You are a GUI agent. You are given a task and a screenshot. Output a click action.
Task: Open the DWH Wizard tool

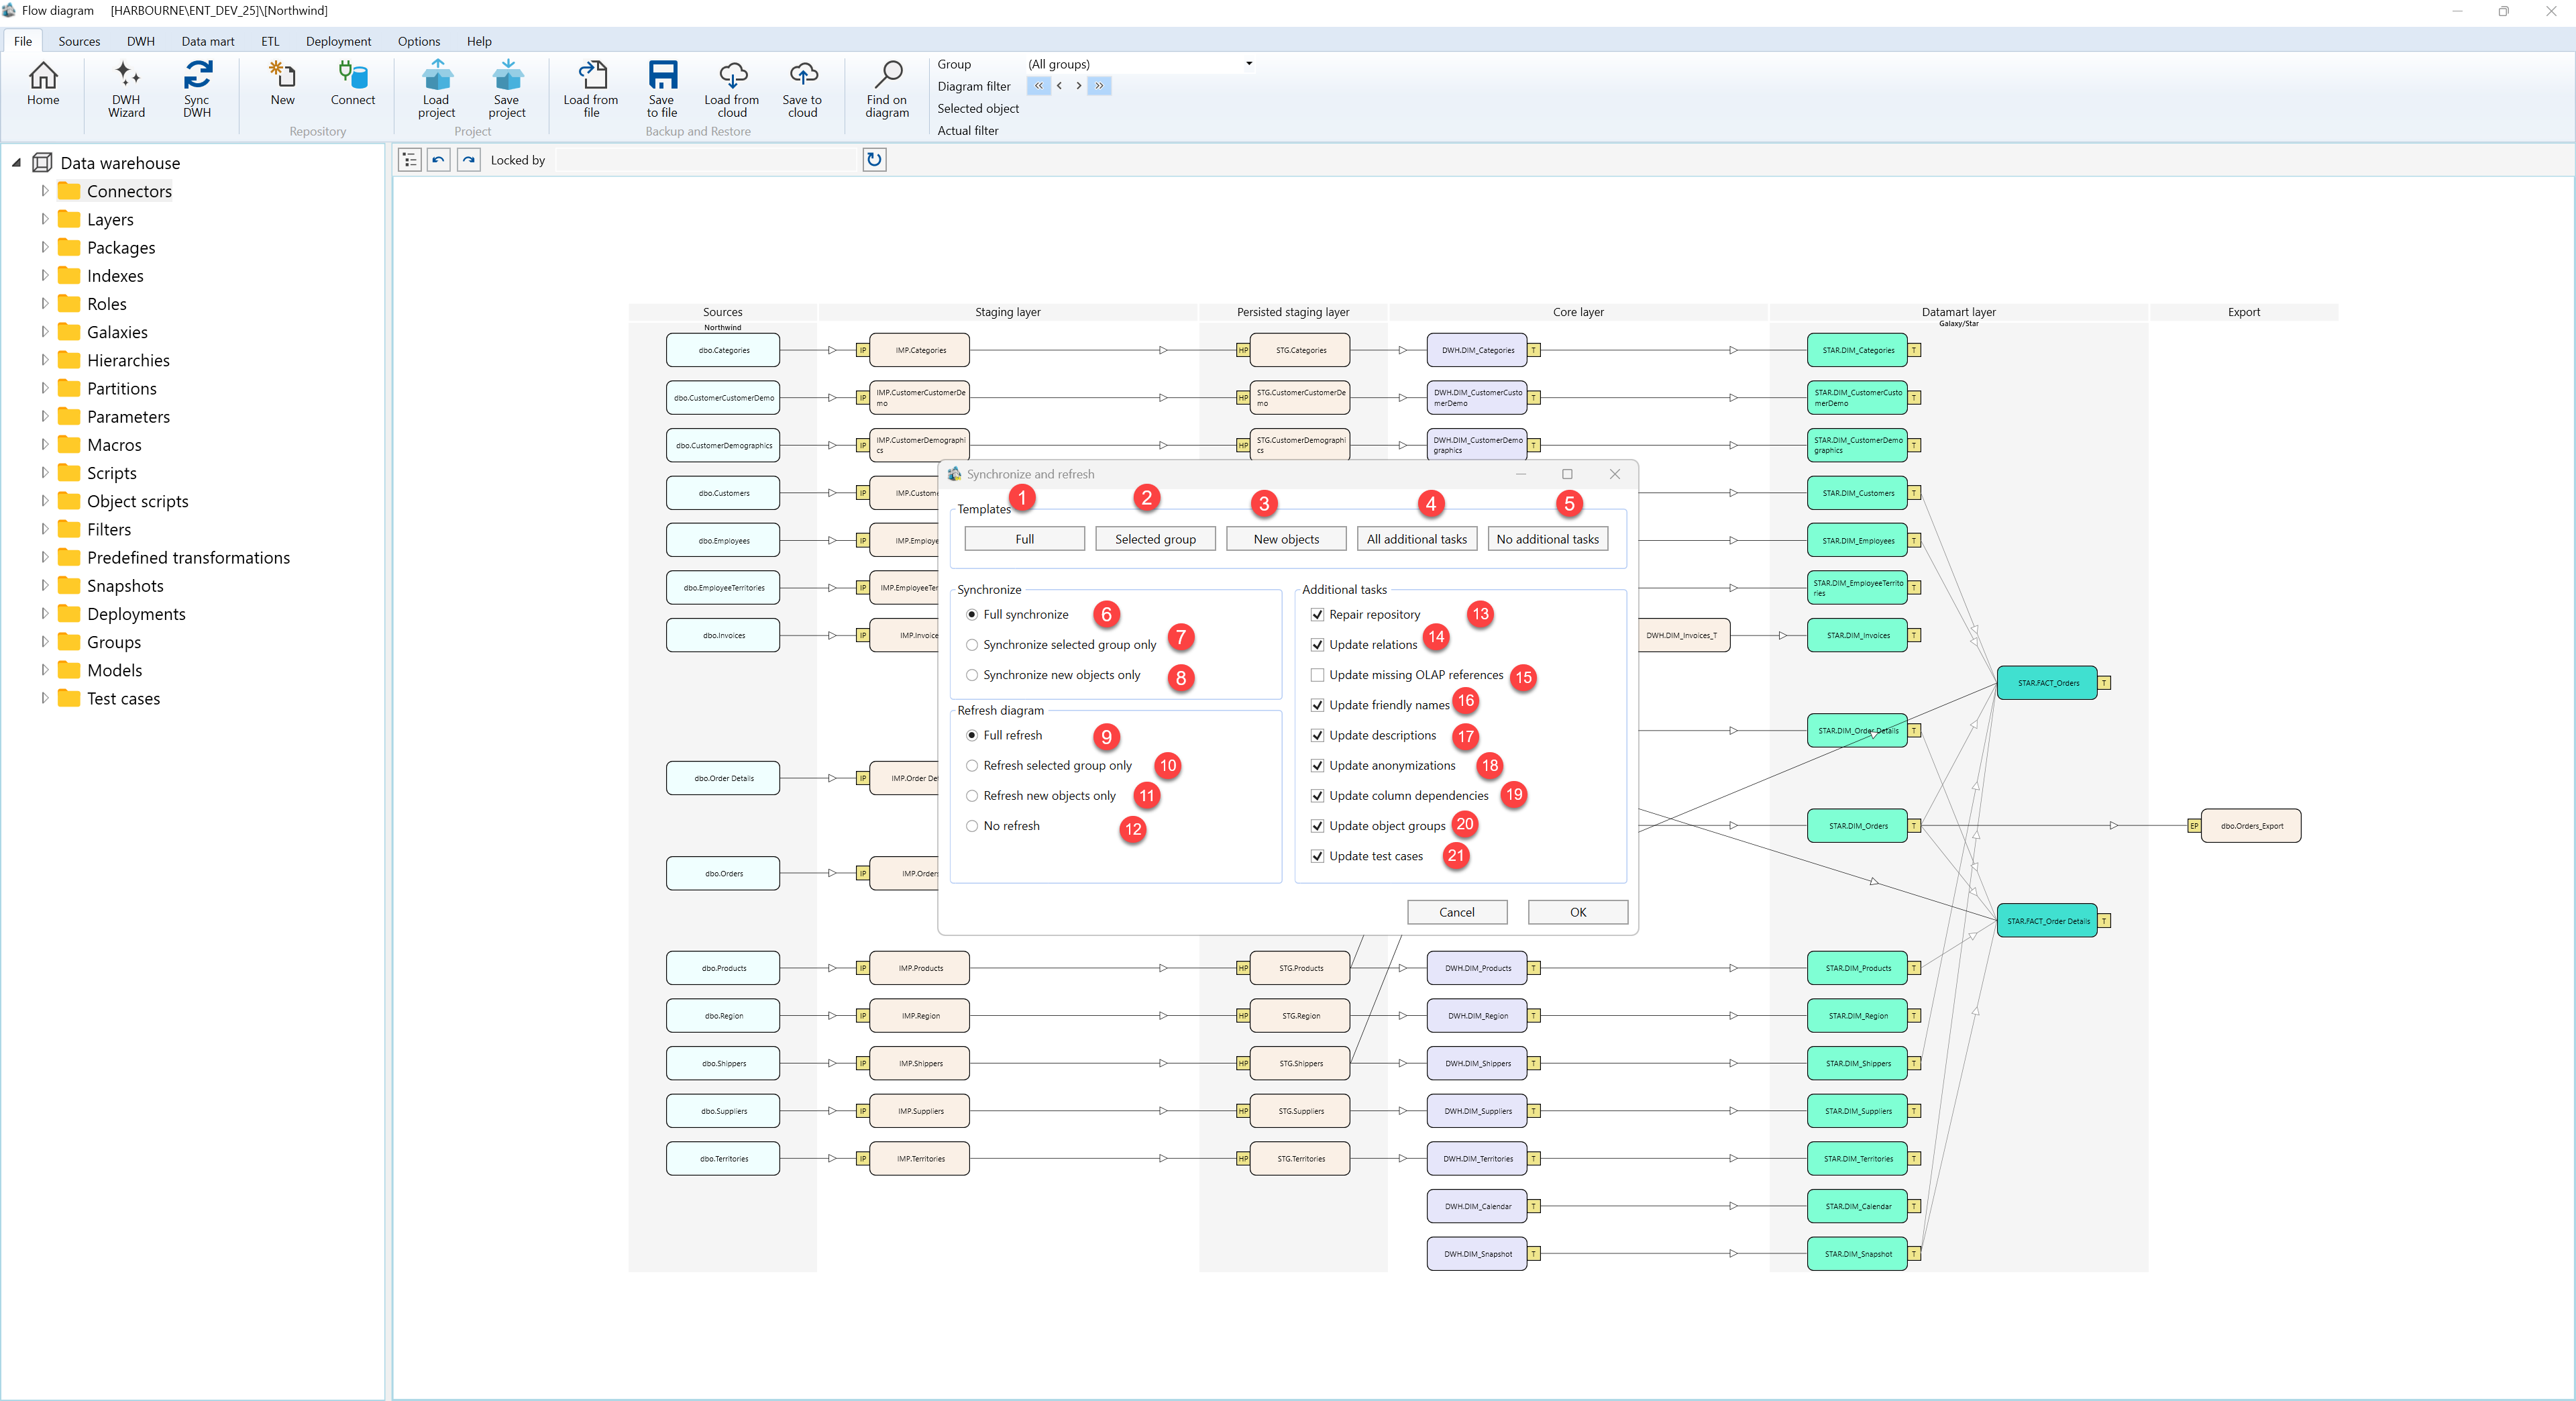click(x=126, y=88)
